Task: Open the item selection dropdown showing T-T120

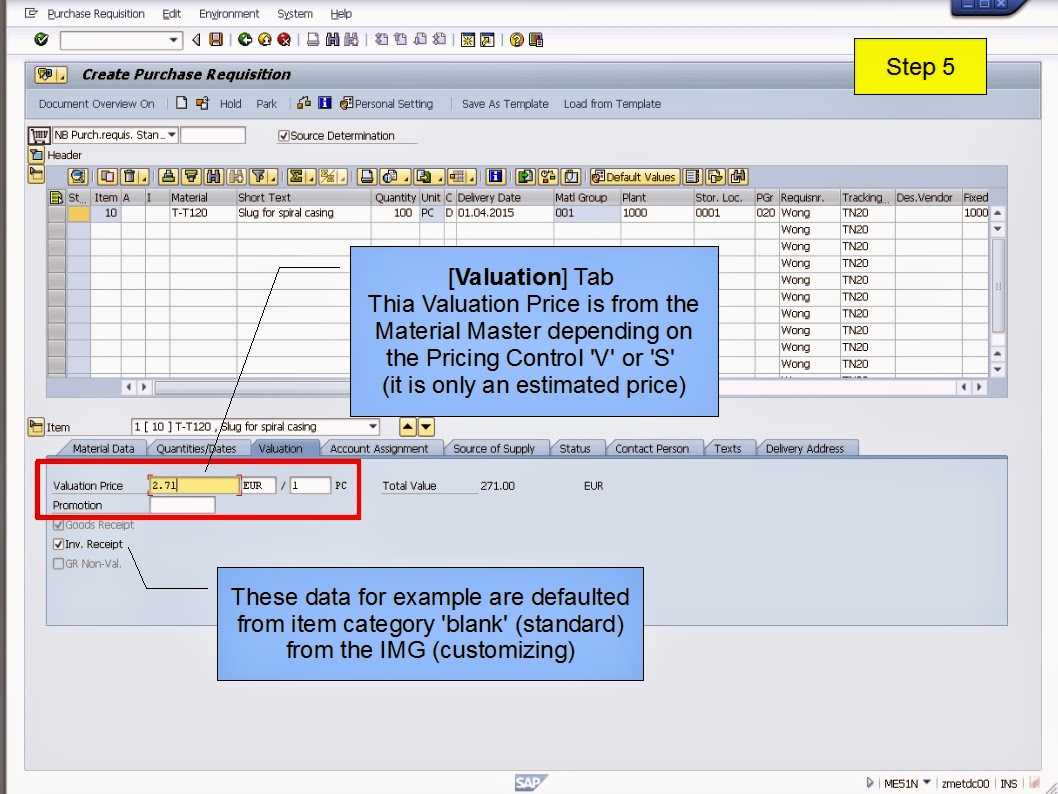Action: pyautogui.click(x=372, y=426)
